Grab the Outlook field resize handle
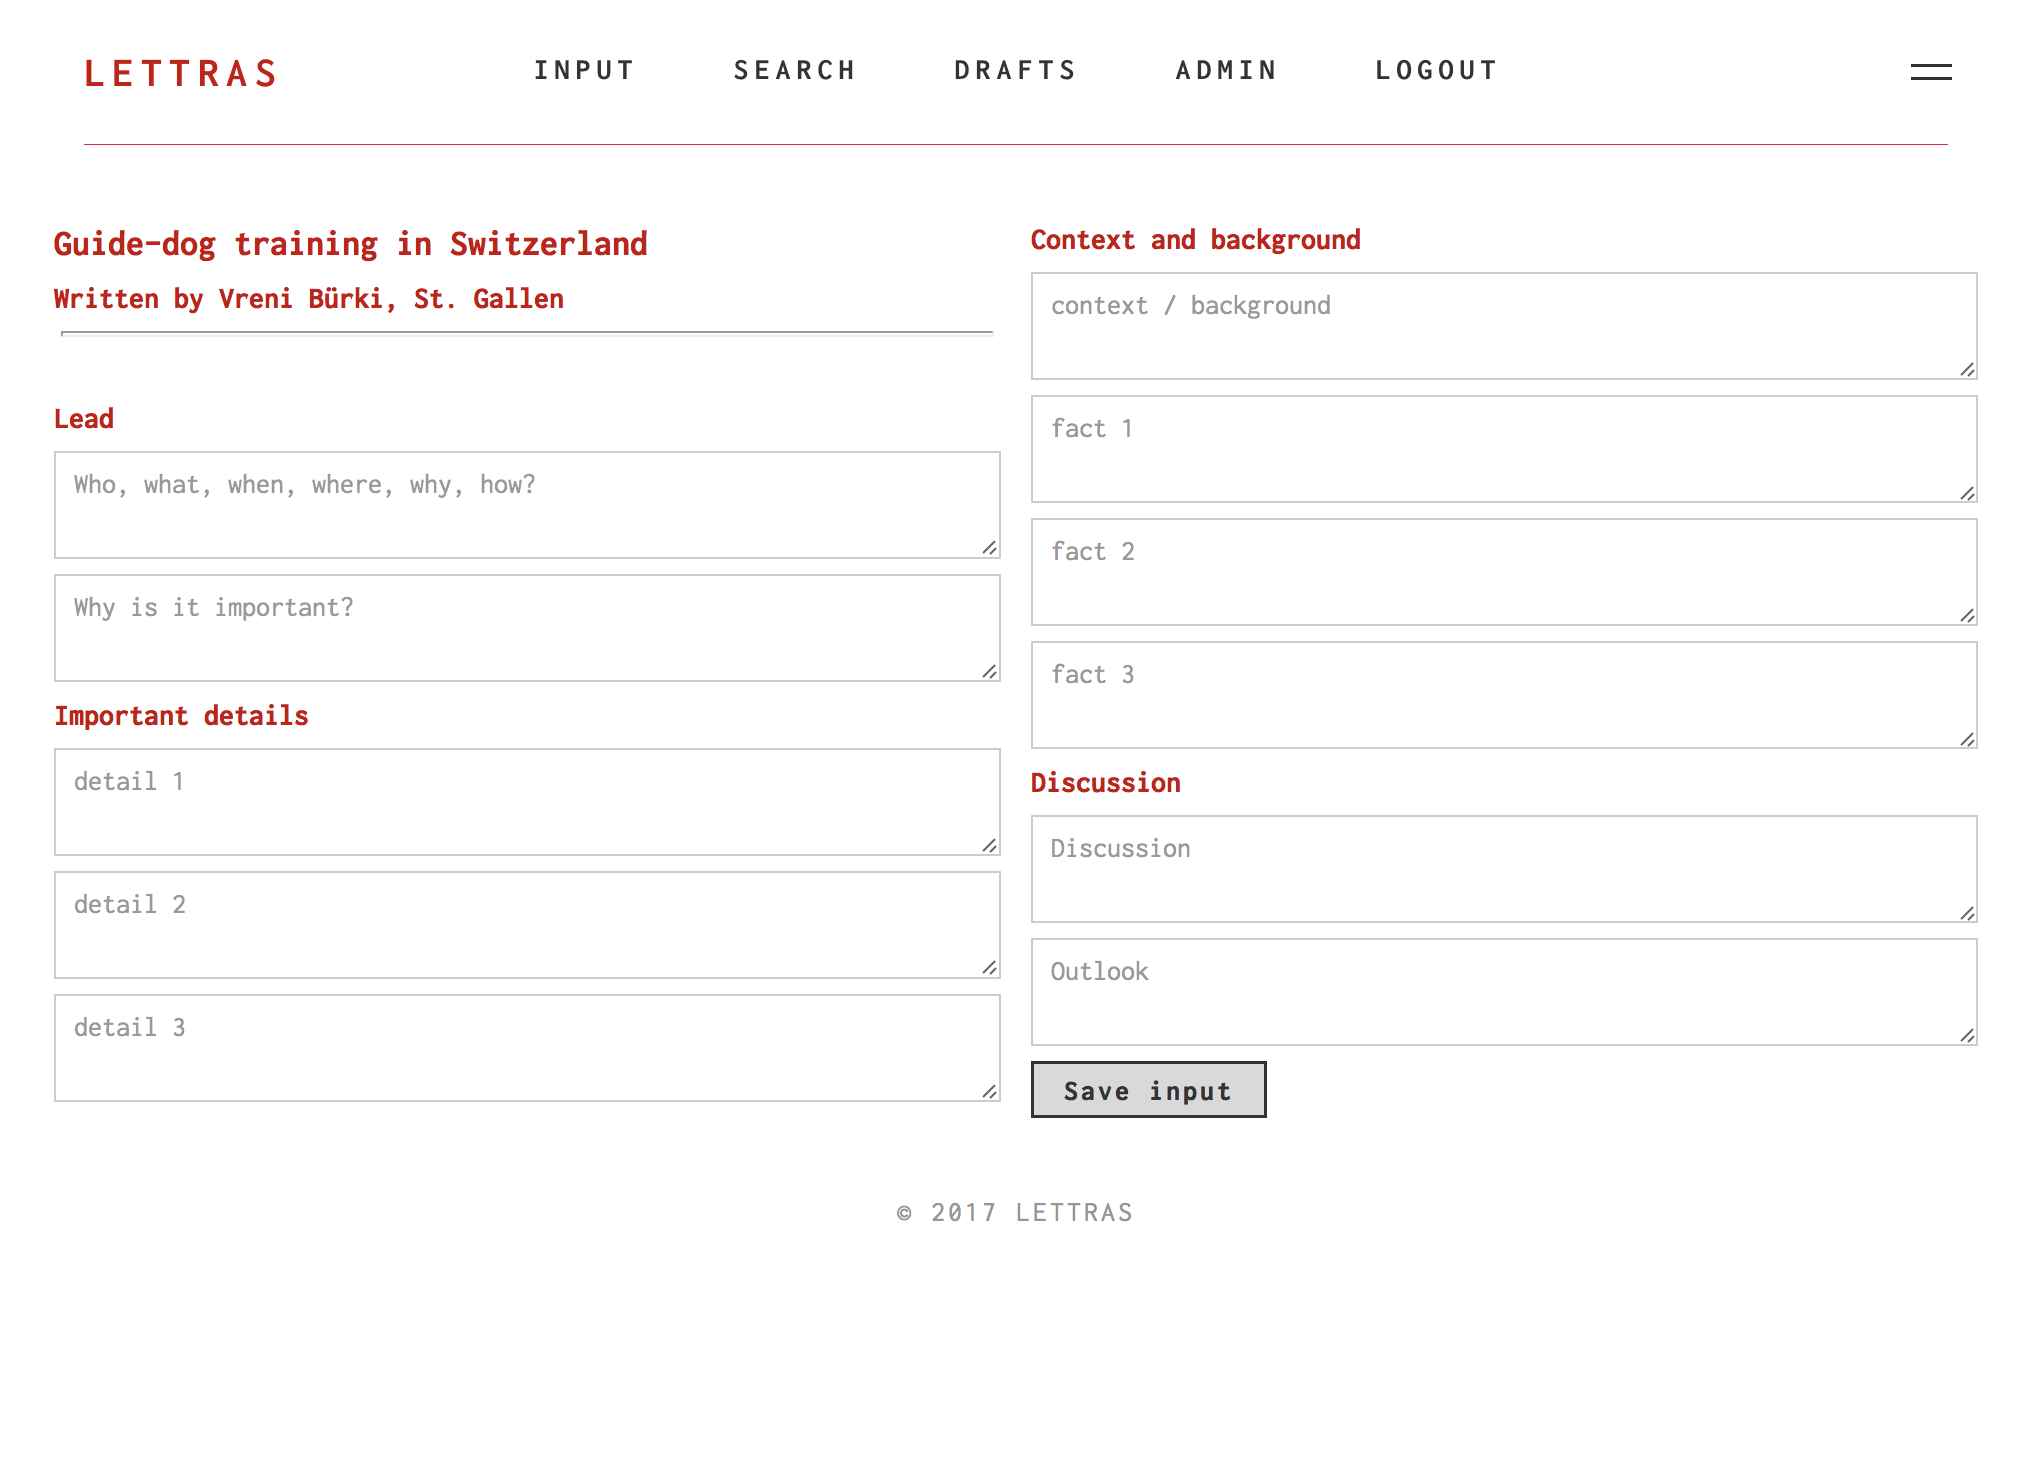Screen dimensions: 2032x1466 point(1967,1036)
